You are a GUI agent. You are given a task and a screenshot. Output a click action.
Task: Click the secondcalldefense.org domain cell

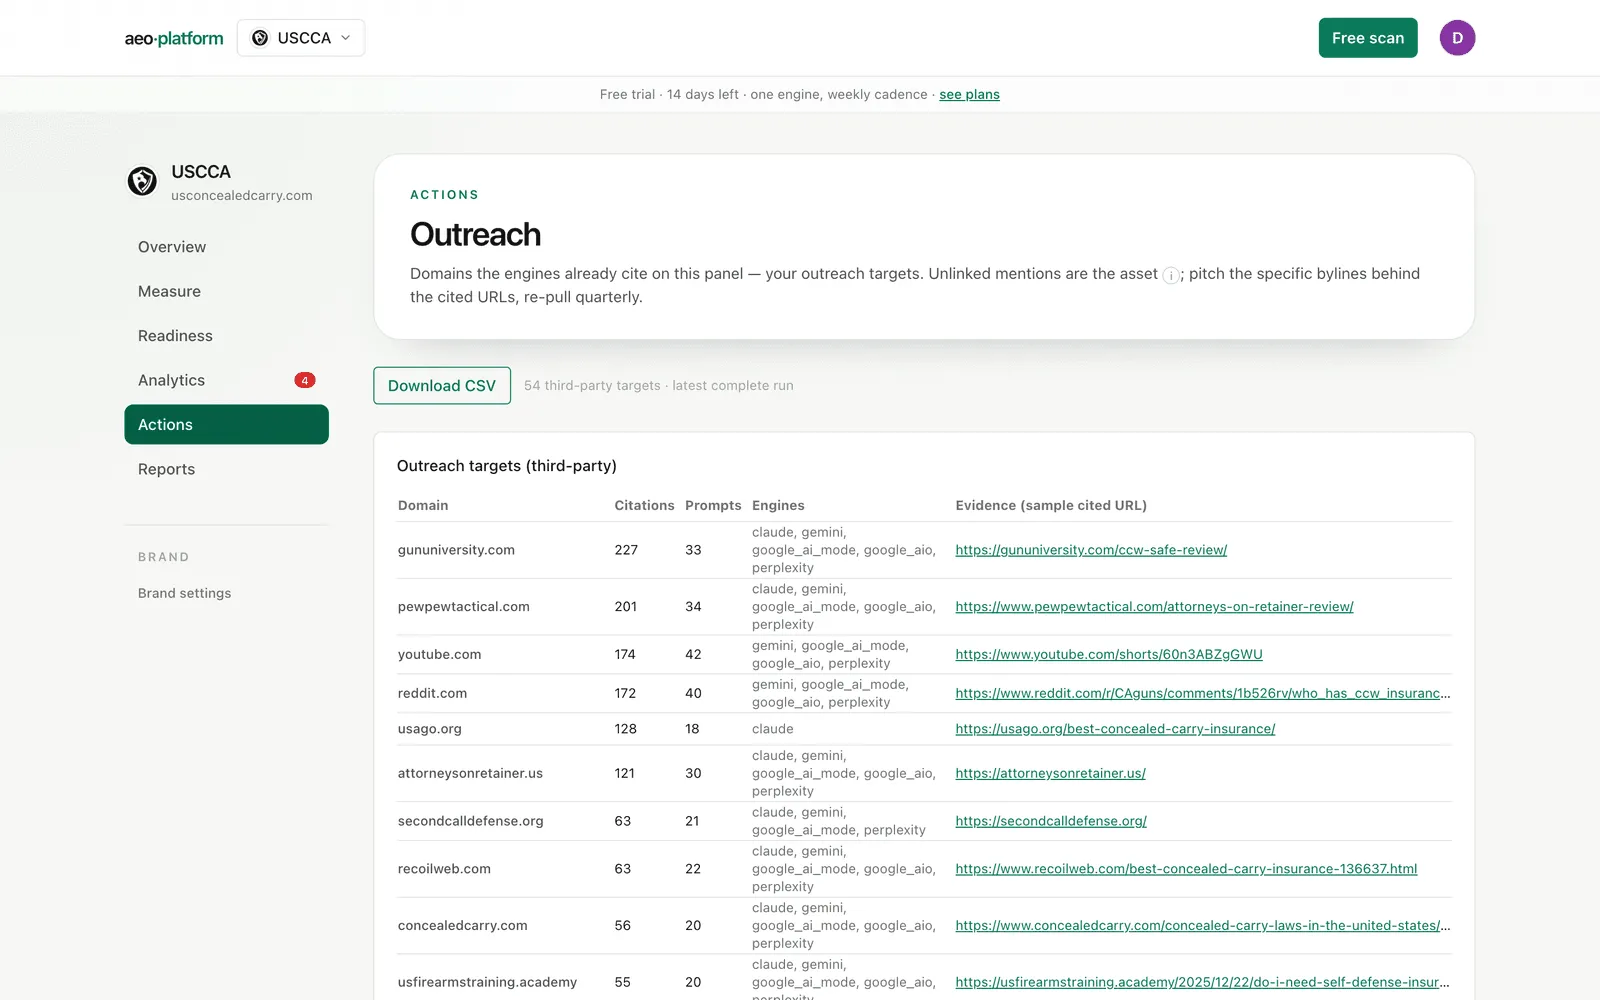pos(471,821)
